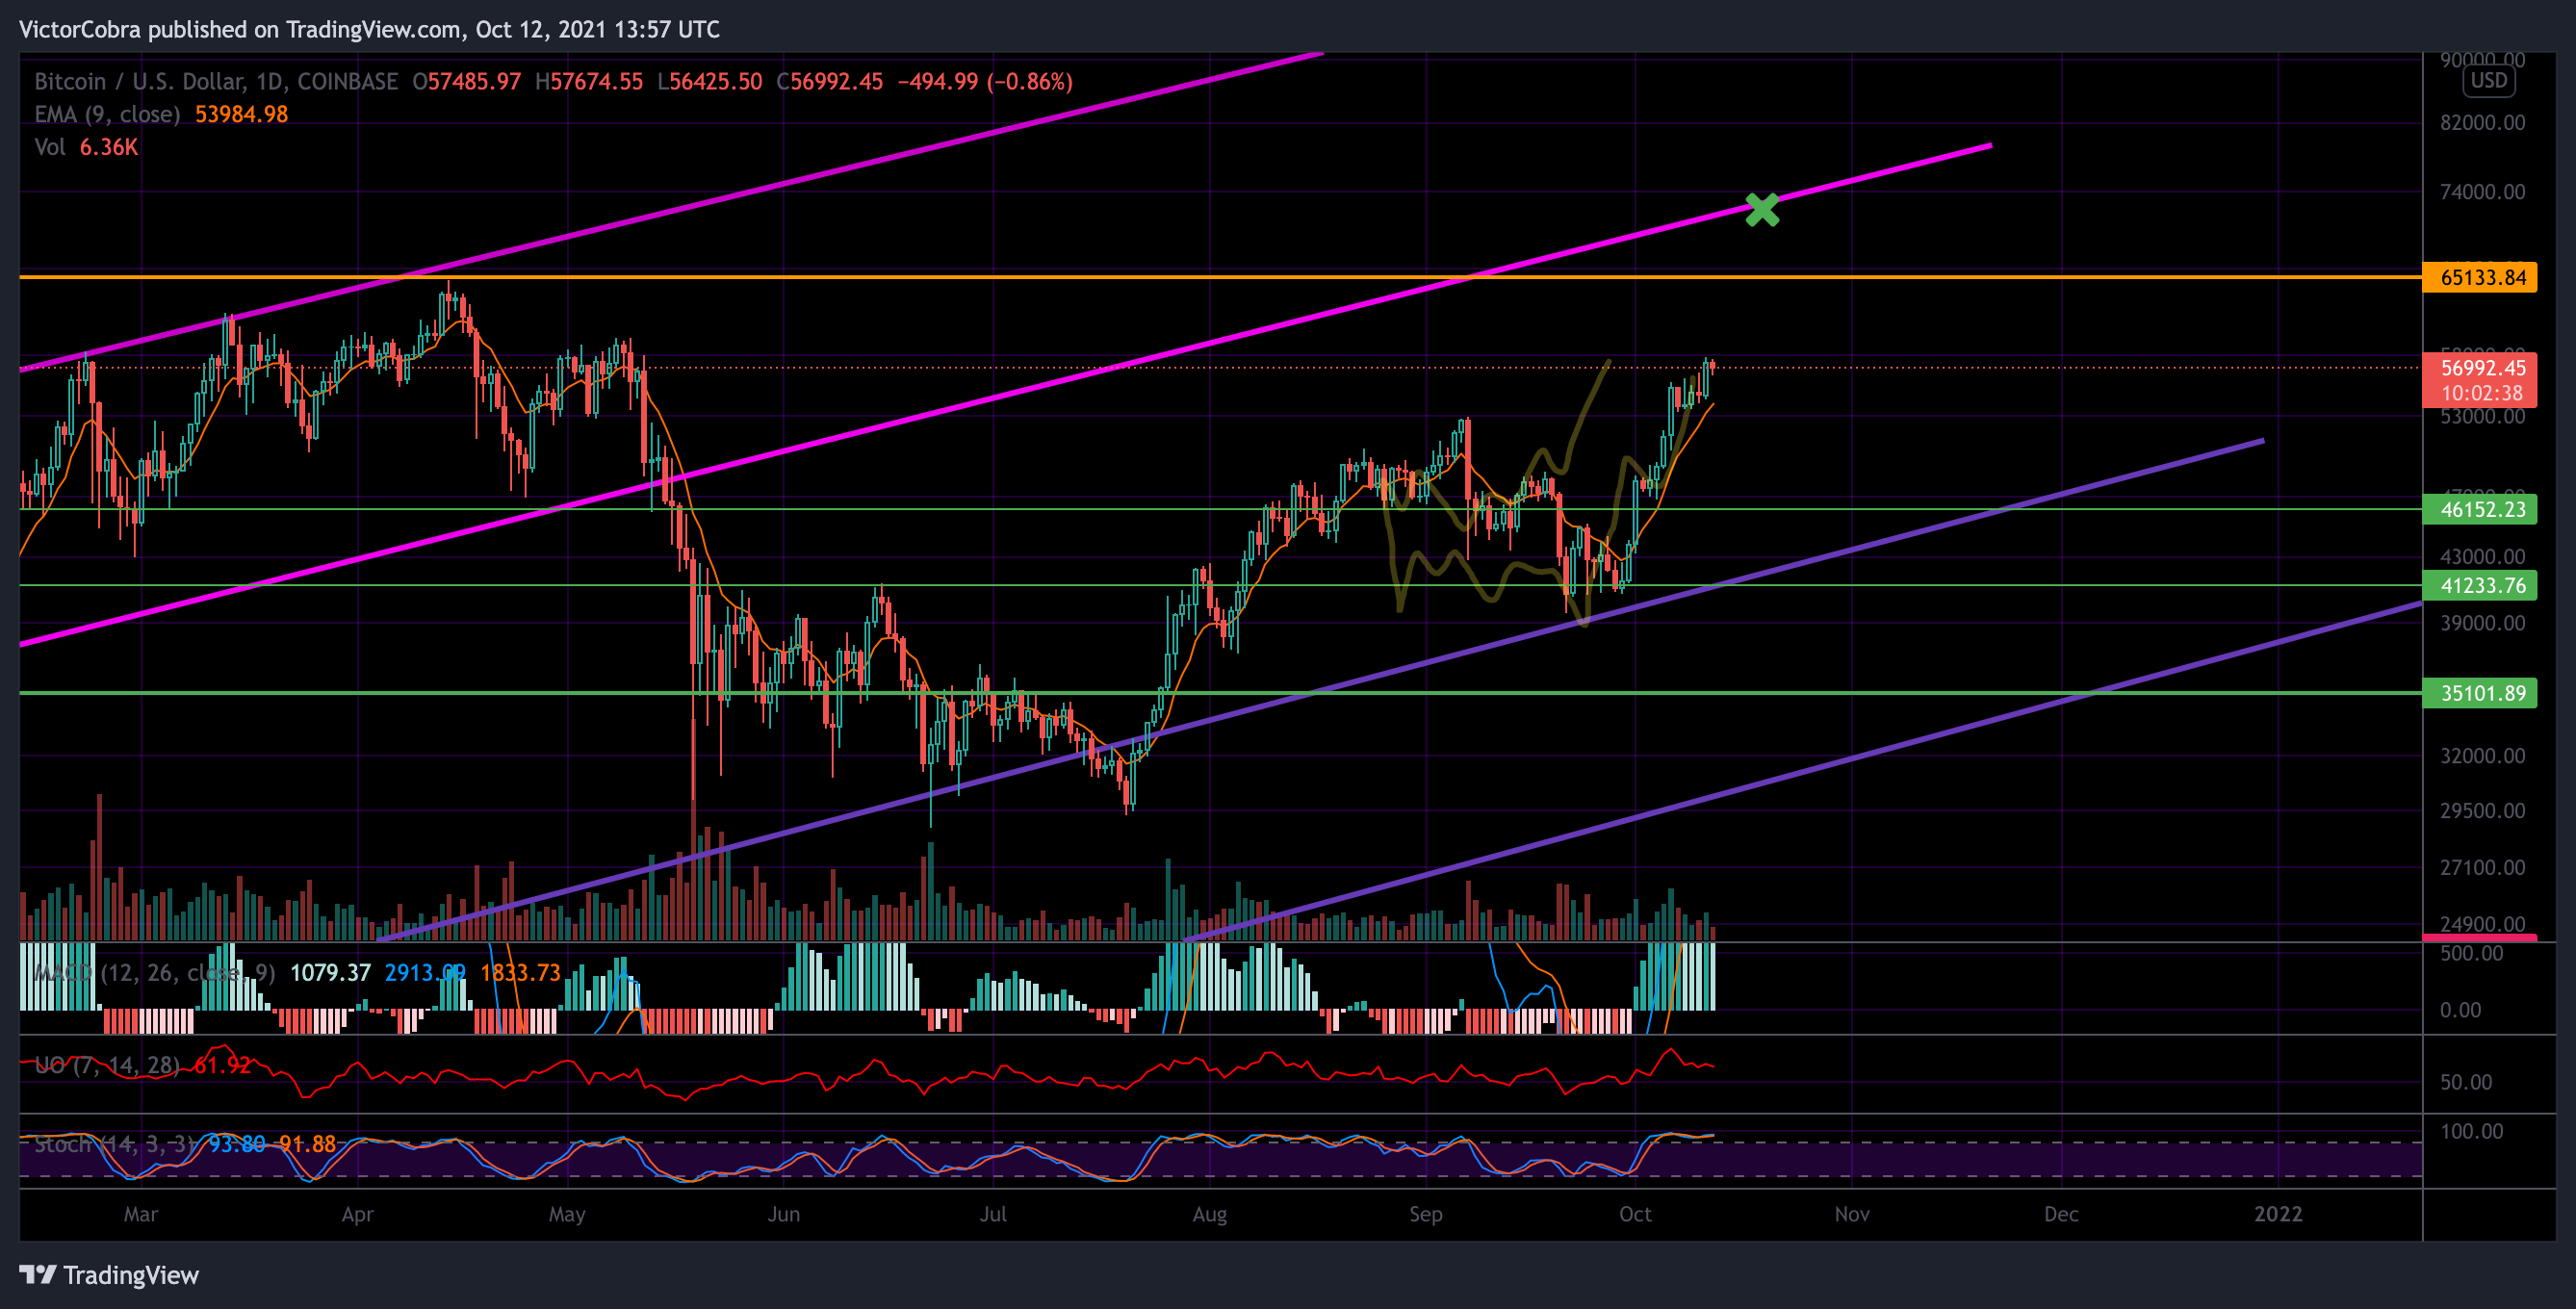Select the 41233.76 green price label
This screenshot has width=2576, height=1309.
[2479, 585]
